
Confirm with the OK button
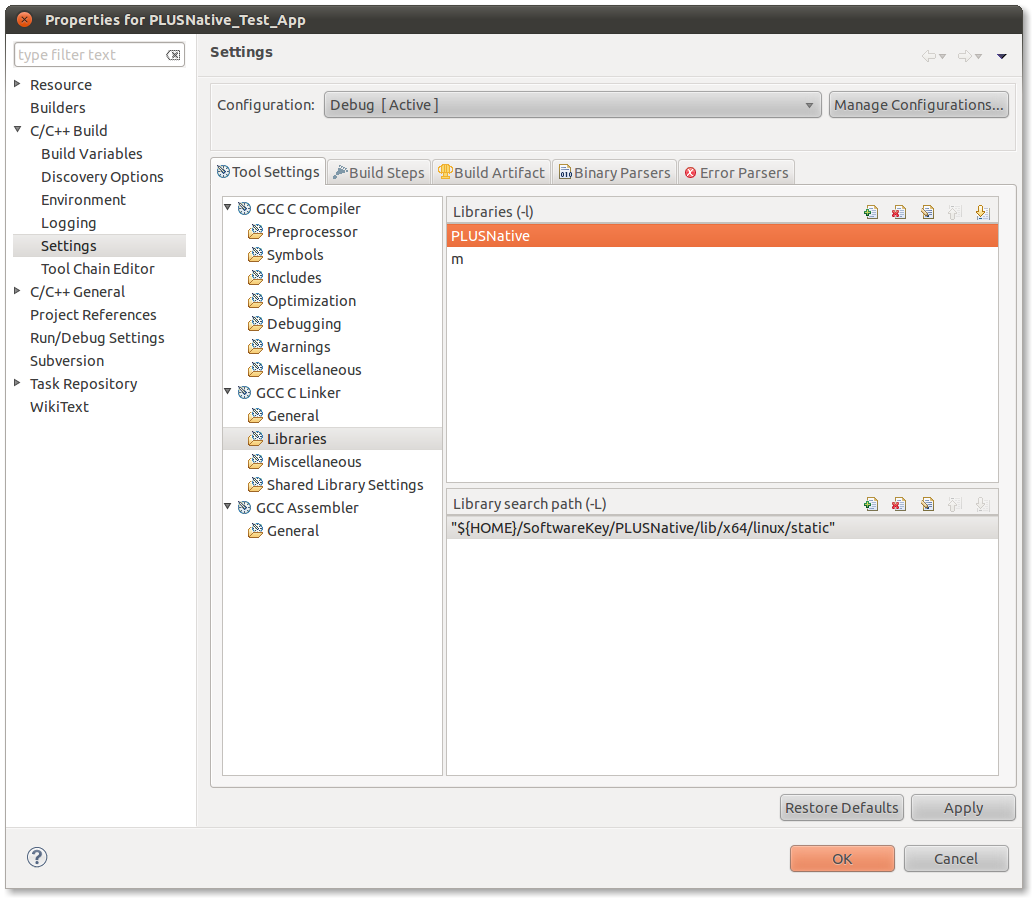pyautogui.click(x=842, y=858)
